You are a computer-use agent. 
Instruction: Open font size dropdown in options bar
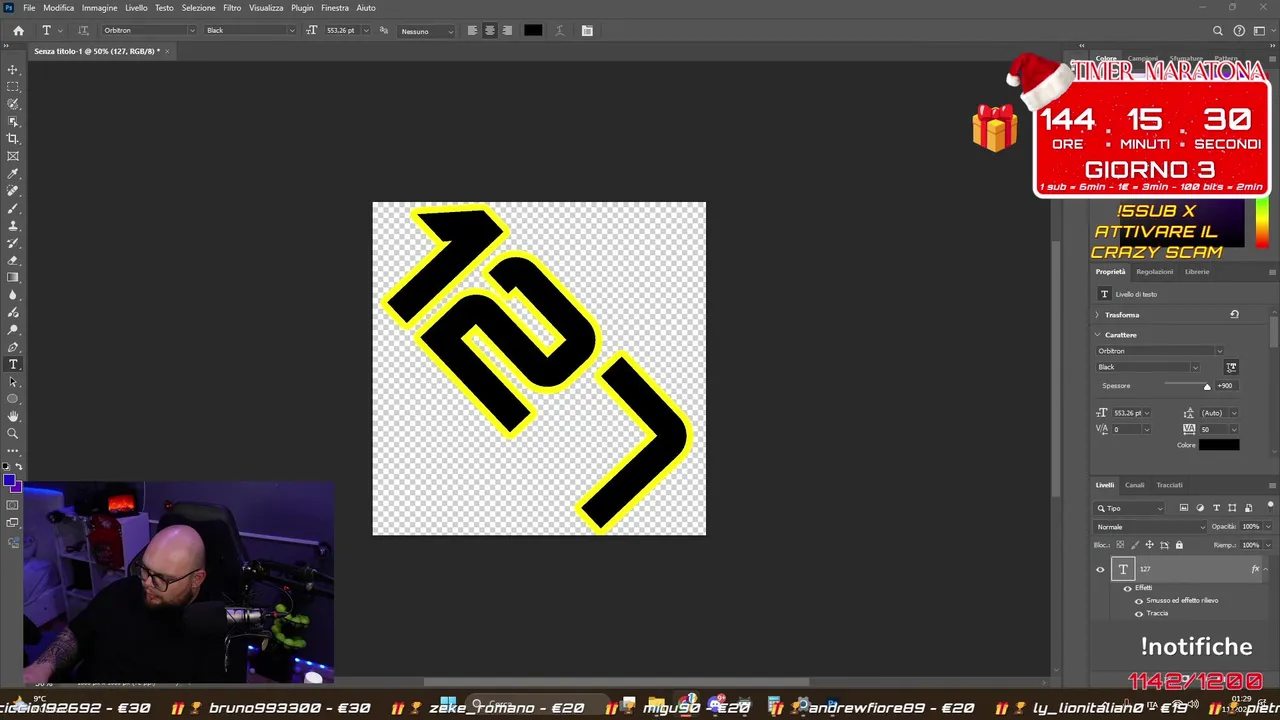pos(366,31)
